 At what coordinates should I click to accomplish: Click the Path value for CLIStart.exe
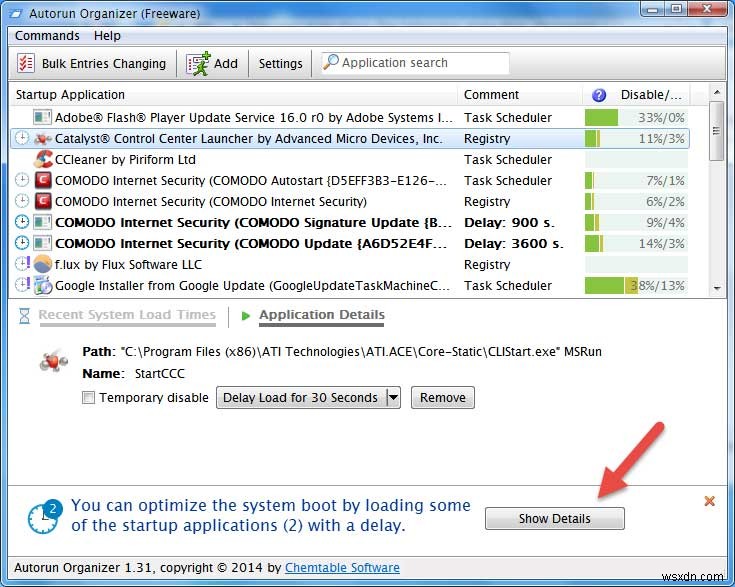(x=361, y=352)
